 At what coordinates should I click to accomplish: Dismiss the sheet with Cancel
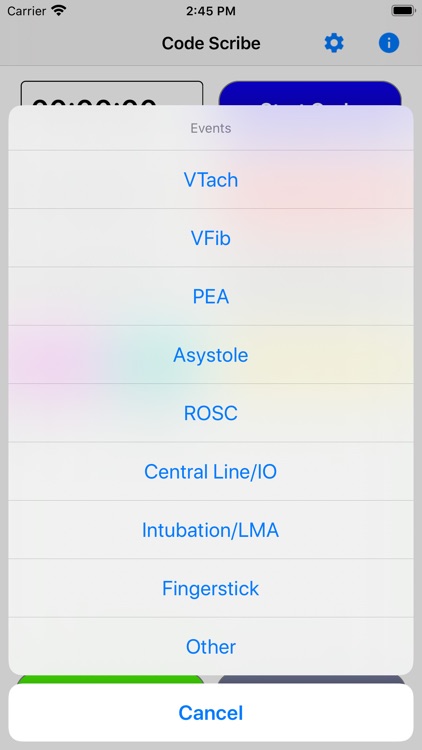tap(211, 713)
